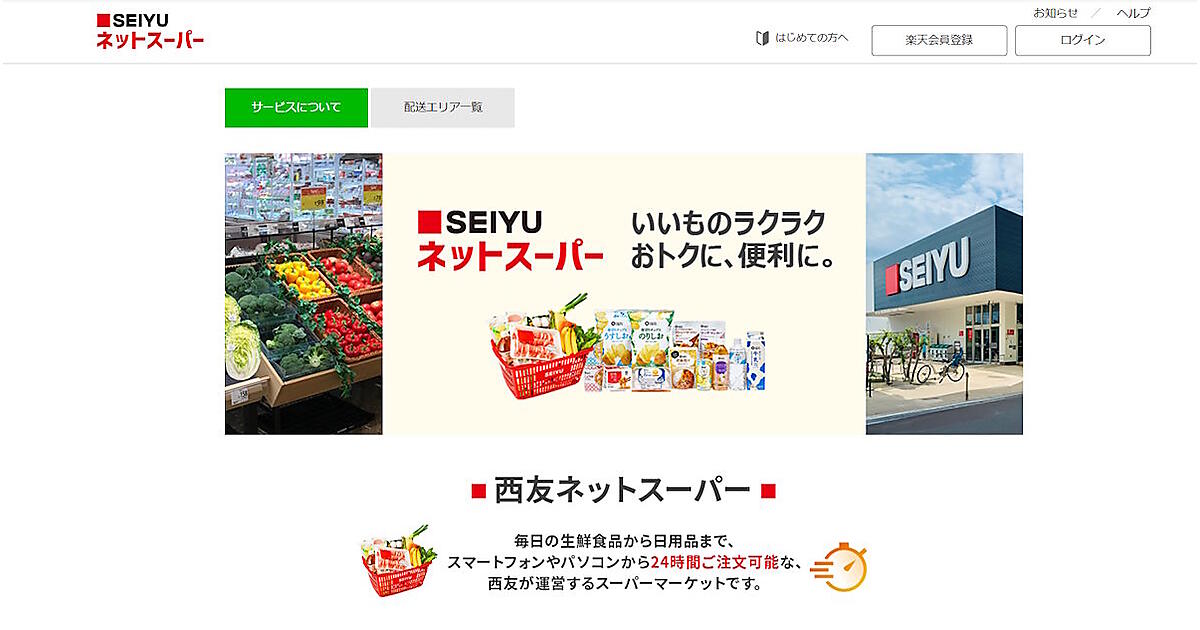Open the ヘルプ link

pyautogui.click(x=1133, y=13)
